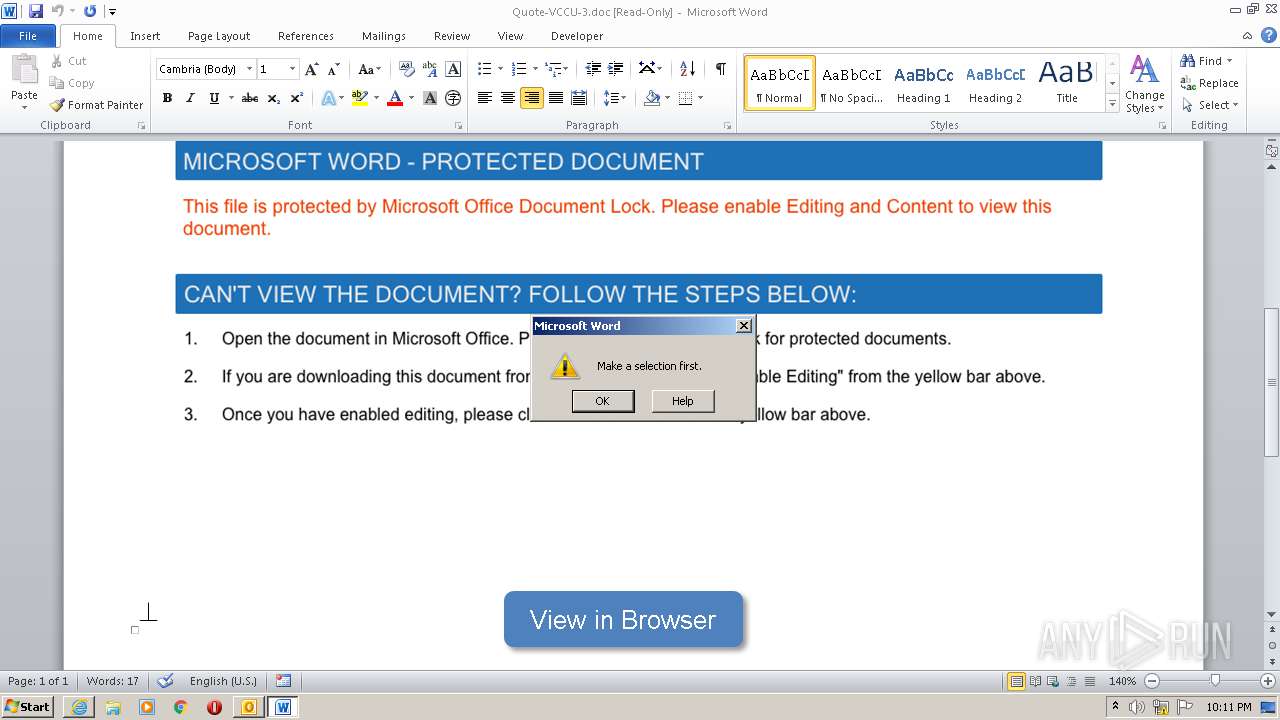Click the Grow Font icon

coord(312,69)
